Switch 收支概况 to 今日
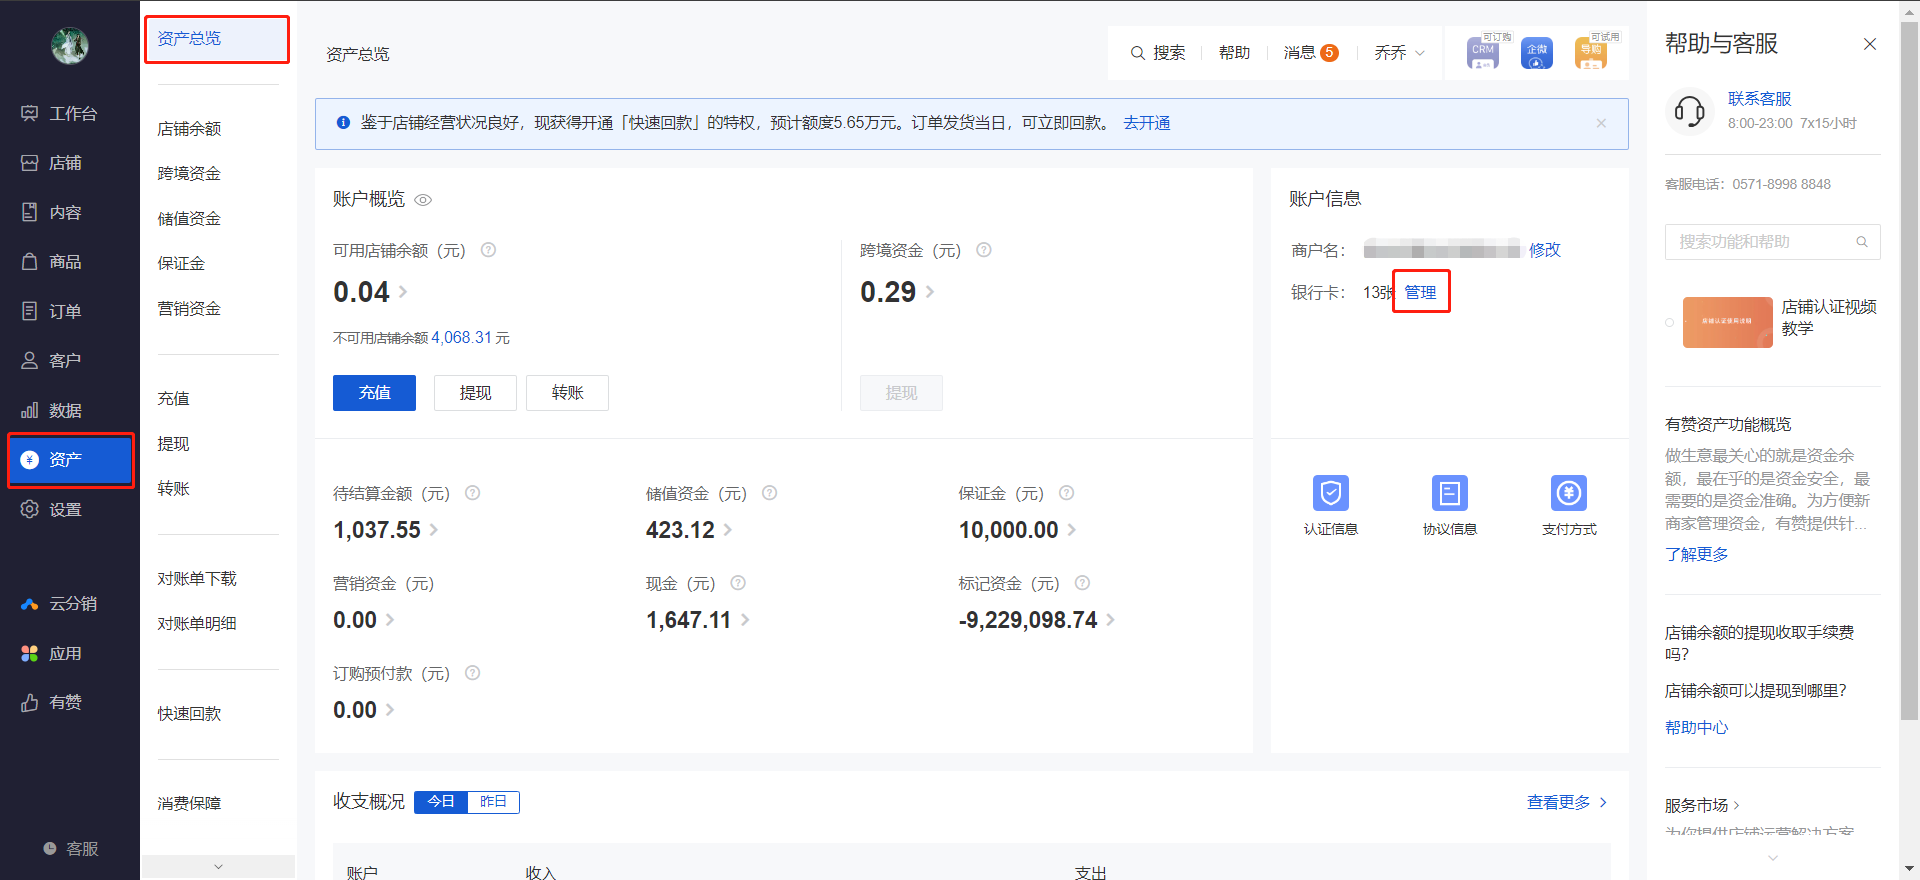This screenshot has height=880, width=1920. [441, 802]
